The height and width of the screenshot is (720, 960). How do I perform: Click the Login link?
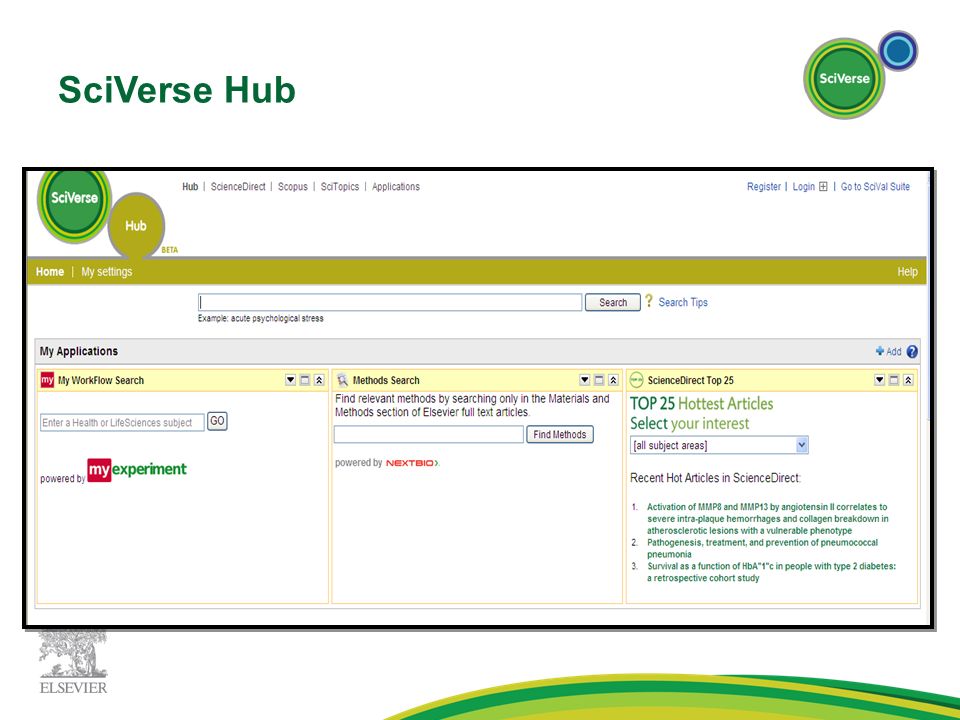[803, 187]
